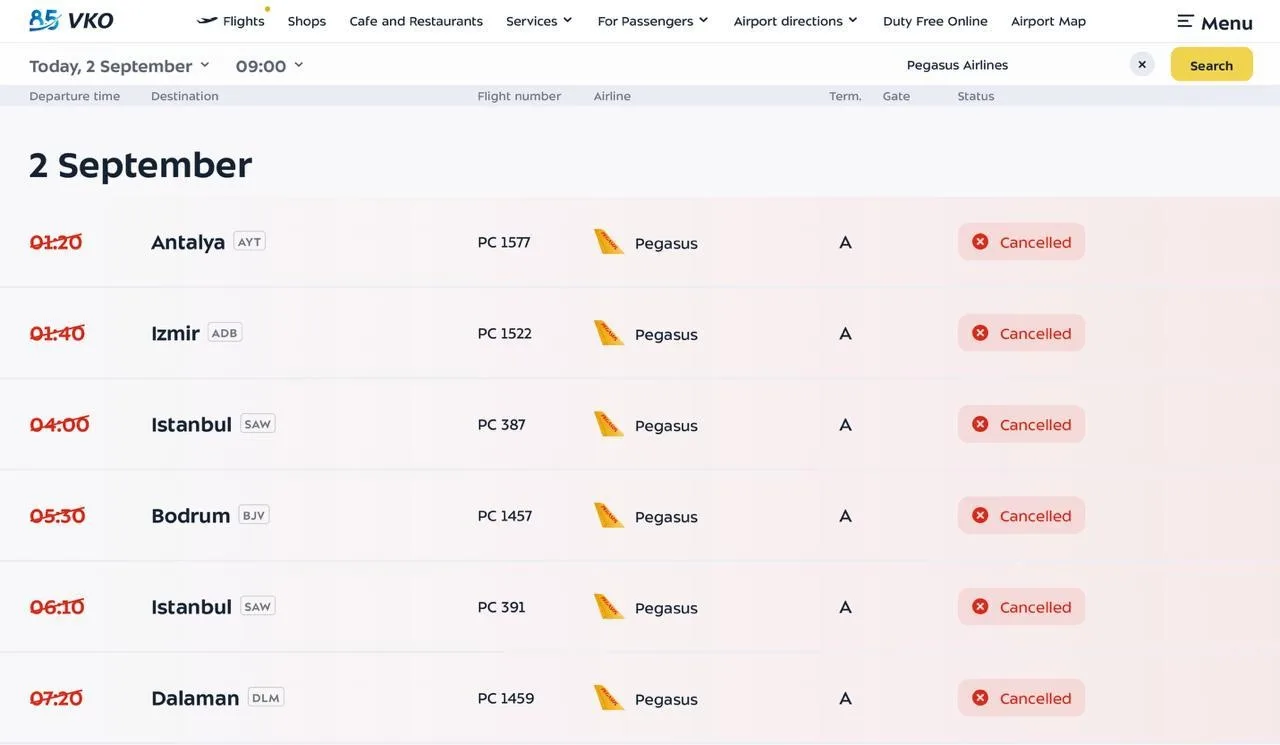Click Cancelled status for PC 387
This screenshot has width=1280, height=745.
(1021, 424)
